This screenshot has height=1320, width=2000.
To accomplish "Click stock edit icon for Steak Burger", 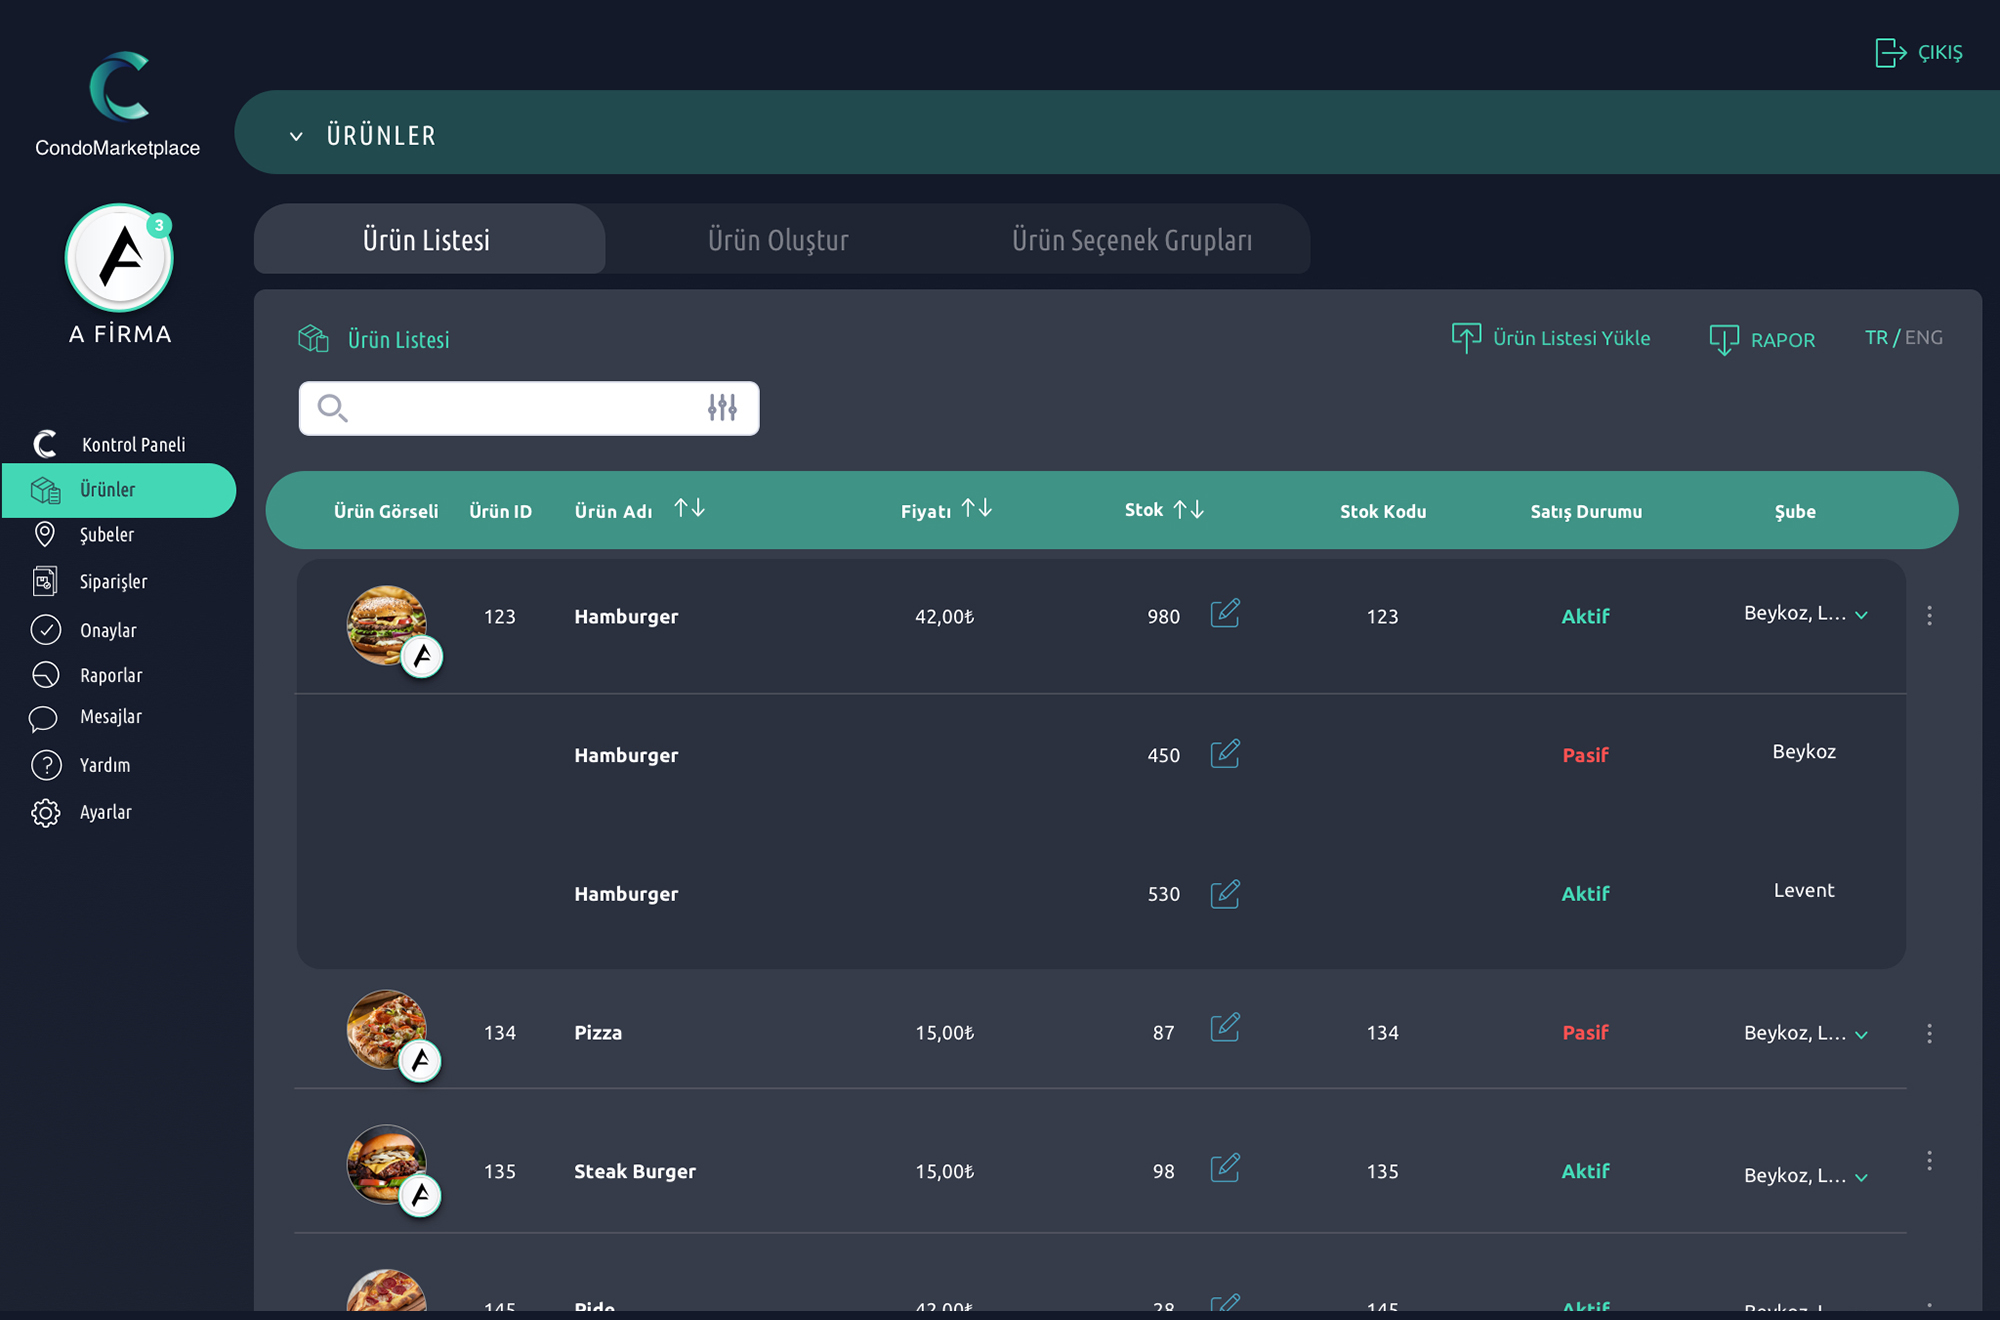I will 1225,1168.
